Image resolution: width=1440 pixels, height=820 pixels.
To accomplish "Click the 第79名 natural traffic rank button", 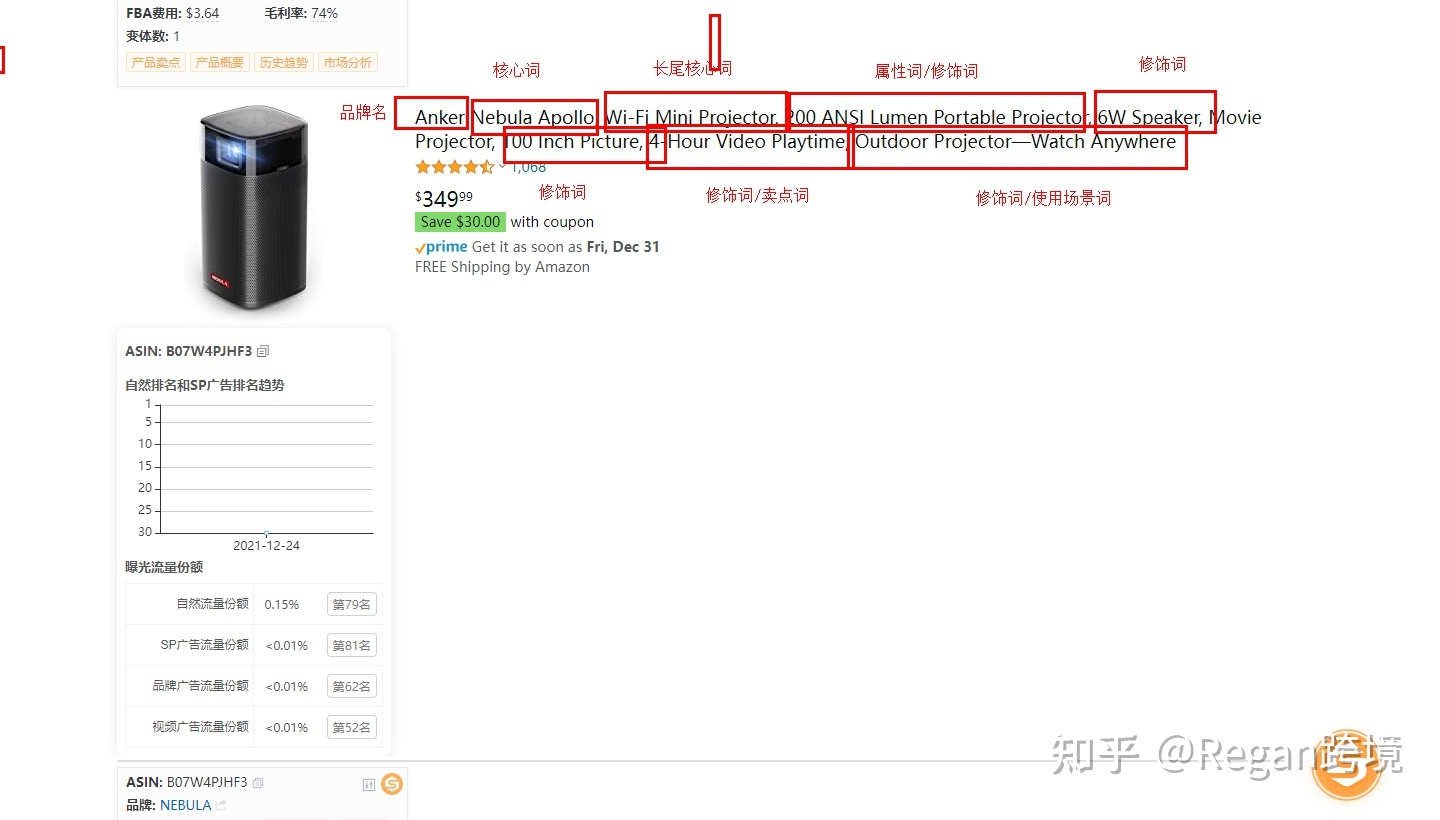I will point(351,604).
